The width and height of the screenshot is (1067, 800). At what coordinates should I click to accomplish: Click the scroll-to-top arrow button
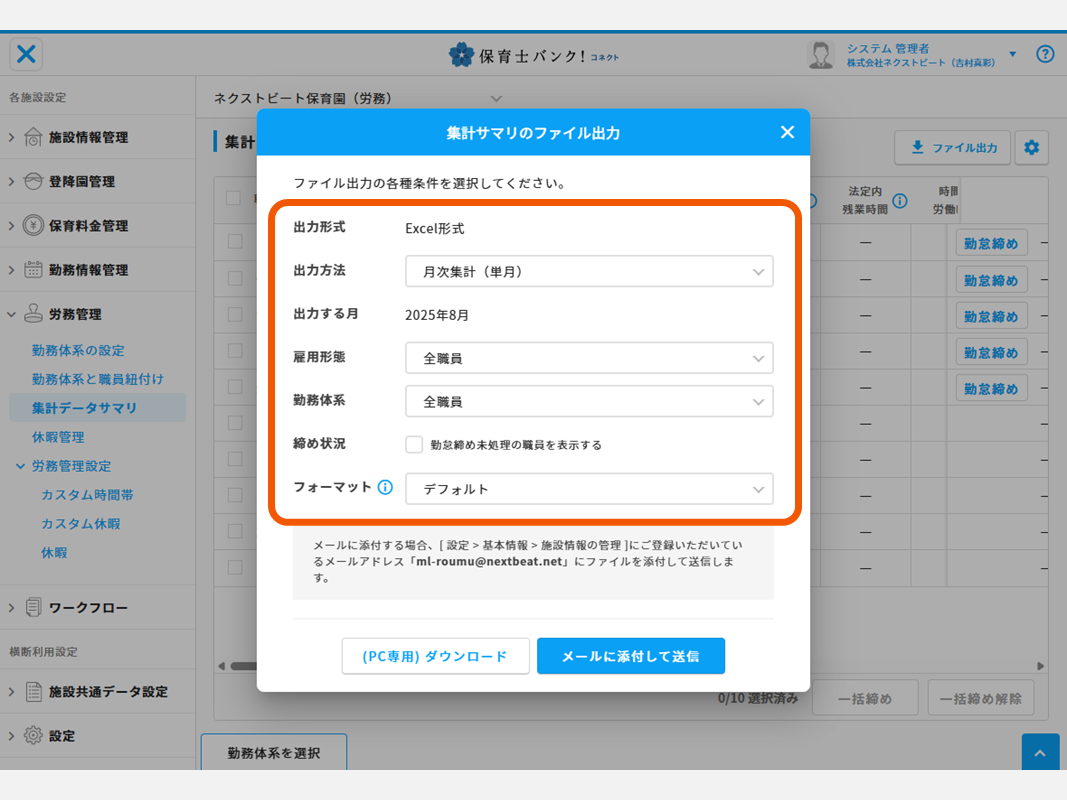tap(1040, 753)
